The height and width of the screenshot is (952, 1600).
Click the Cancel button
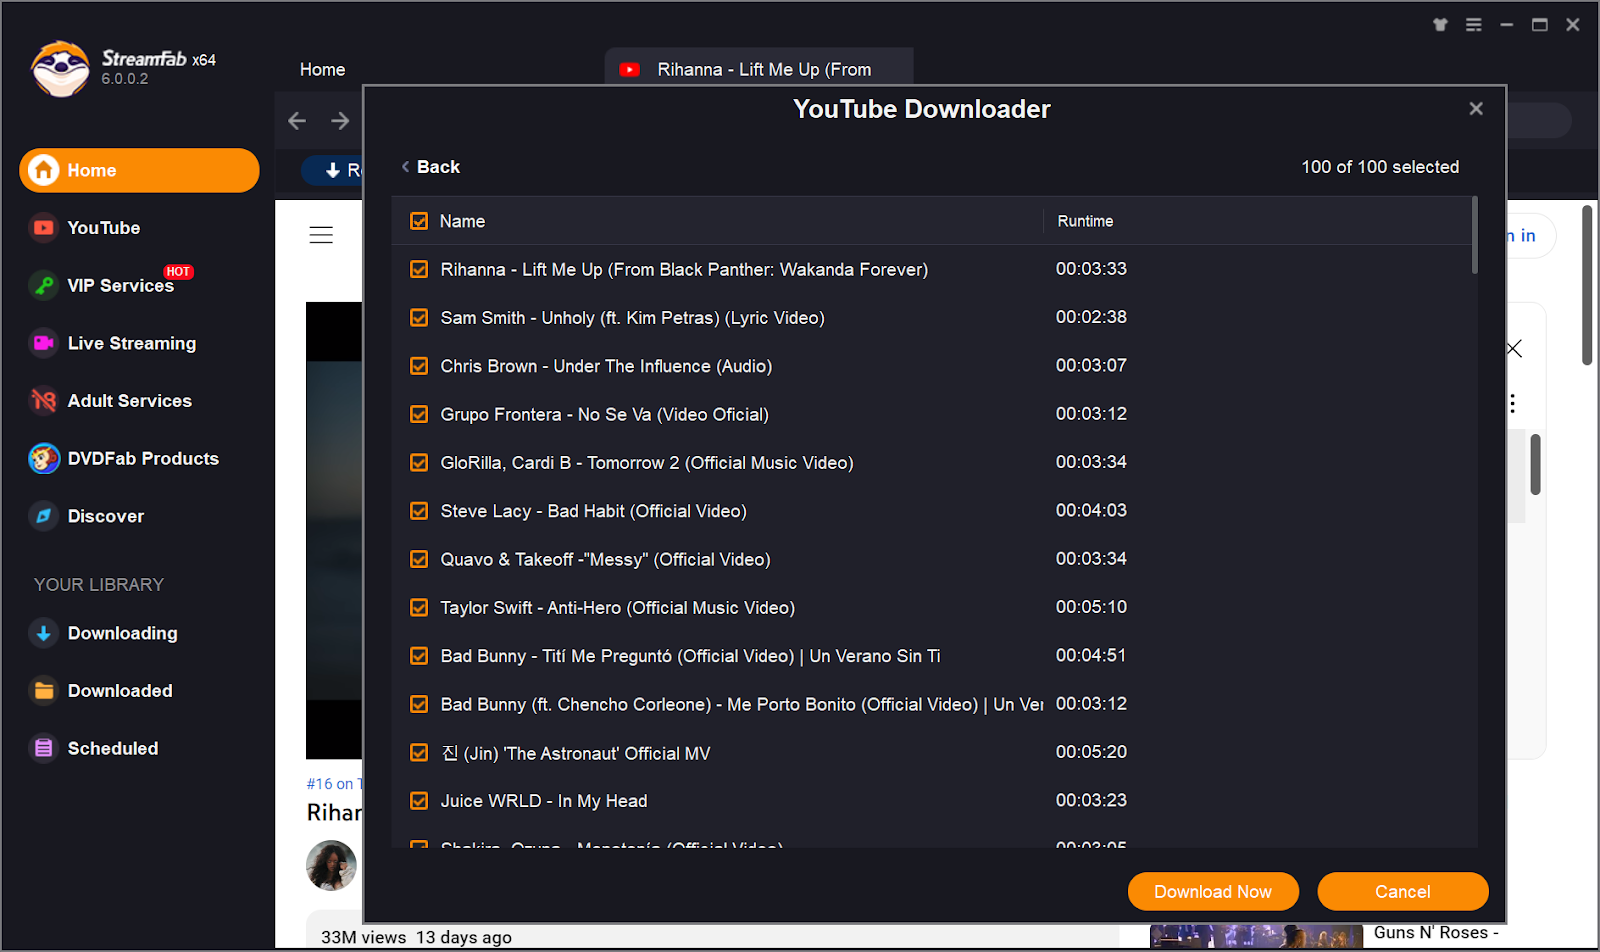coord(1403,892)
